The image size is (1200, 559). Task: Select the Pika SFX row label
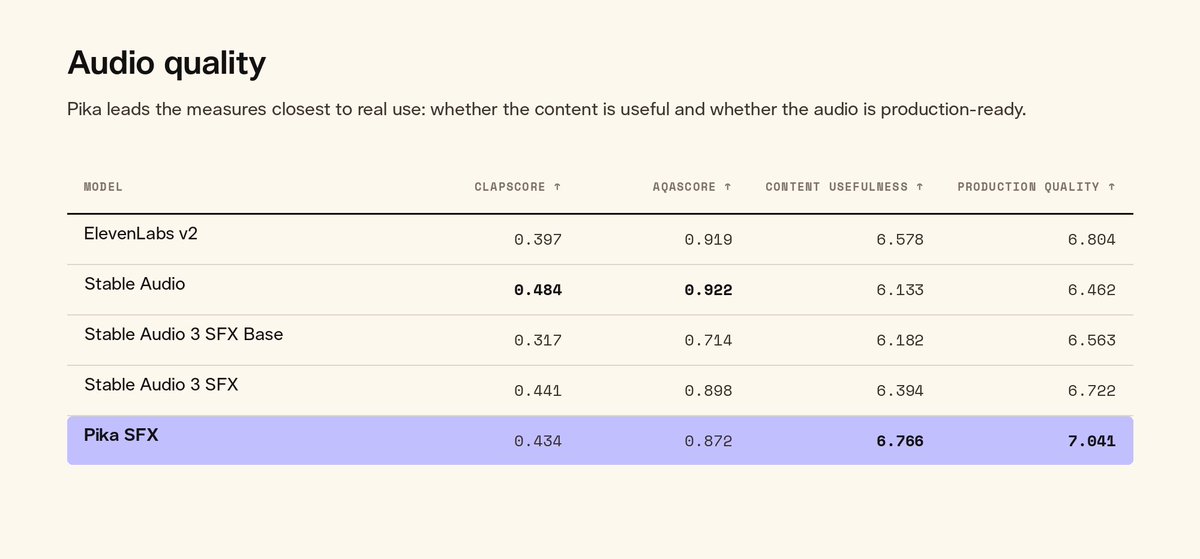[121, 435]
